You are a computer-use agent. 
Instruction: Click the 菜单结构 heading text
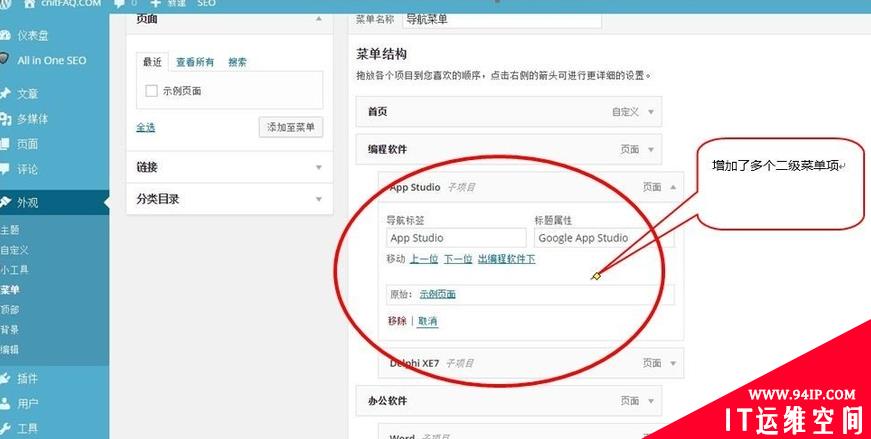pos(382,54)
